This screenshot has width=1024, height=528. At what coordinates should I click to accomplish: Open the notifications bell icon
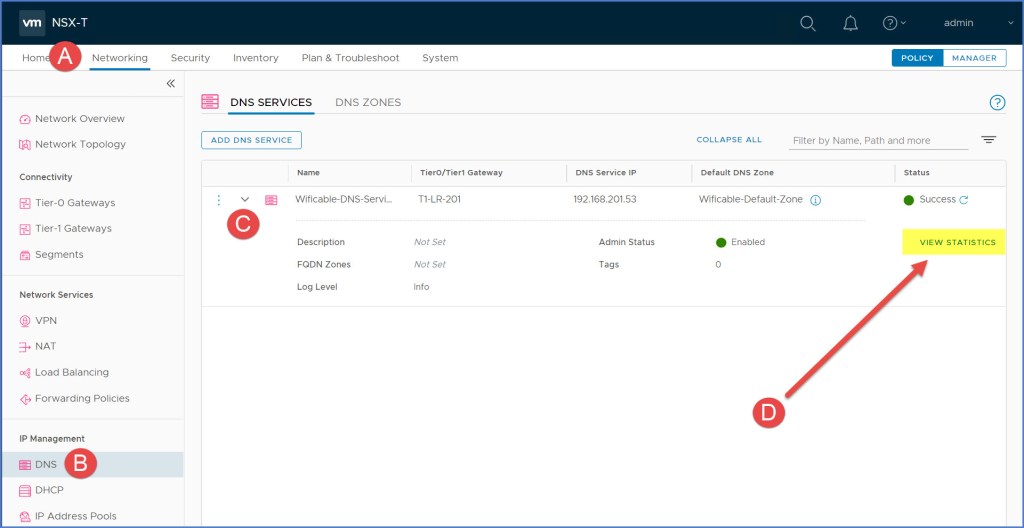[850, 23]
